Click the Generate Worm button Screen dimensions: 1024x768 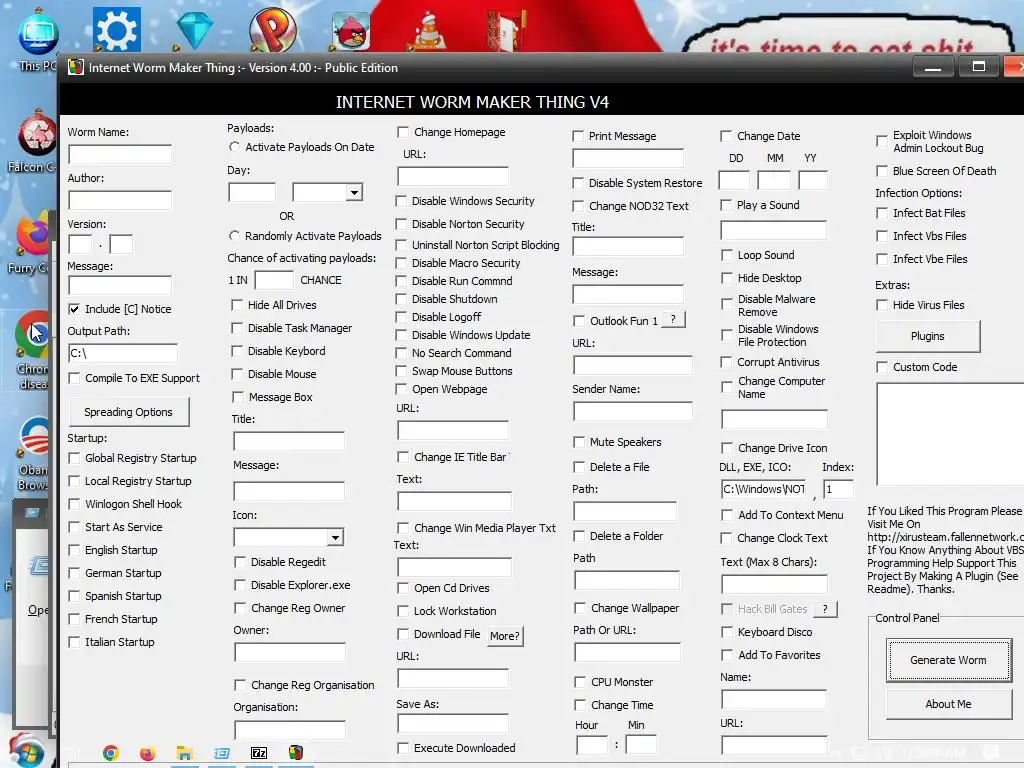948,660
